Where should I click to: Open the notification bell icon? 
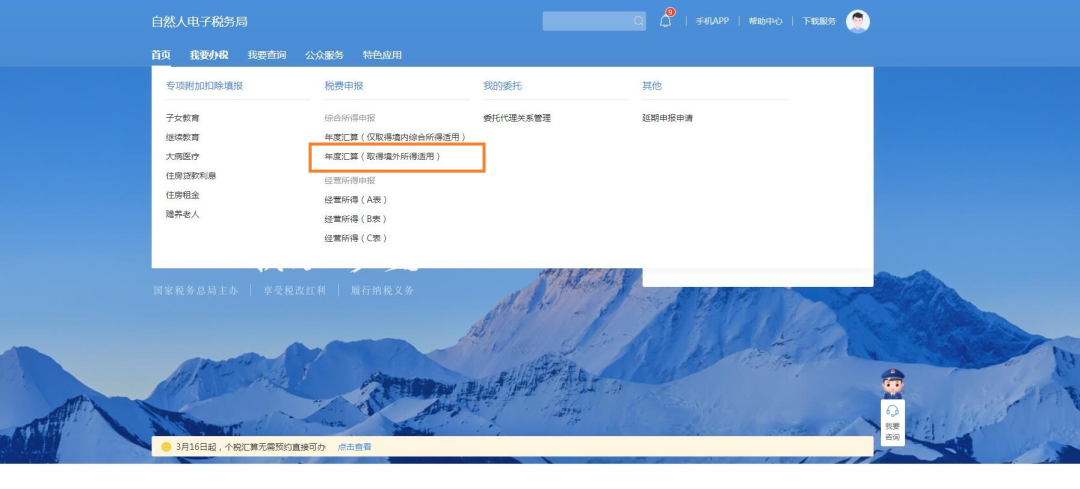665,21
